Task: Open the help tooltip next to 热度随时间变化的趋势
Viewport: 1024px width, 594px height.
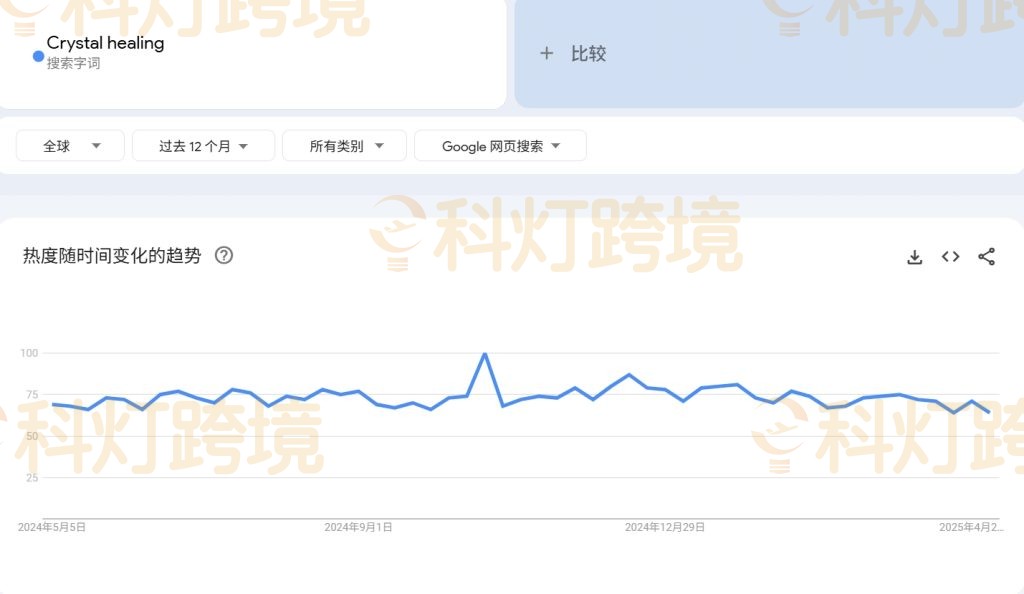Action: (x=222, y=256)
